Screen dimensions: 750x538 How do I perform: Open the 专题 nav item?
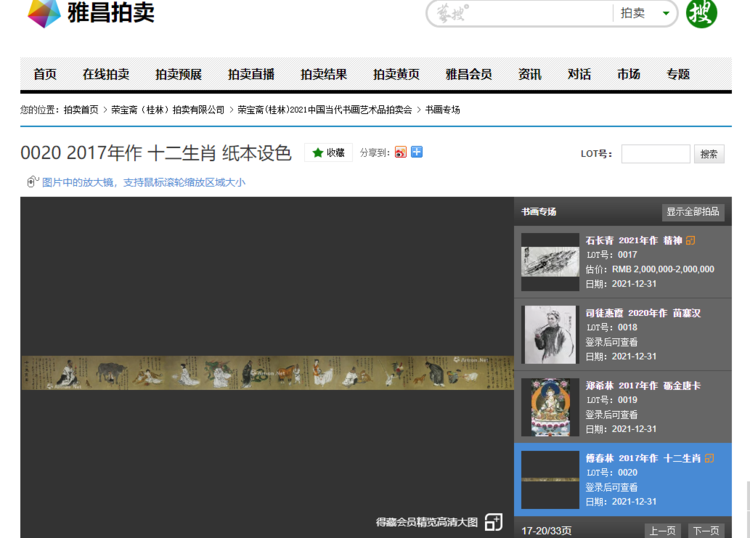point(678,74)
